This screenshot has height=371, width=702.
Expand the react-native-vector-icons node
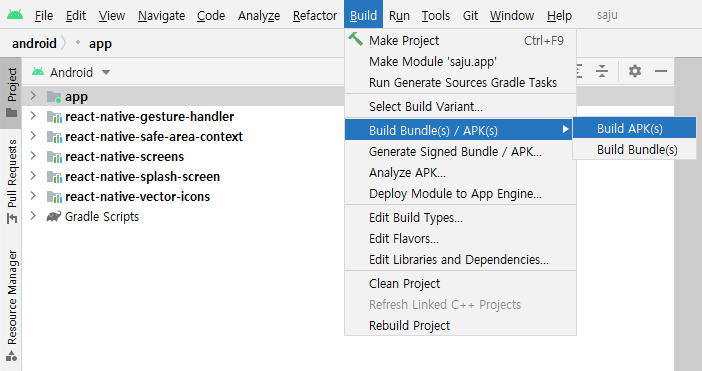pos(33,196)
